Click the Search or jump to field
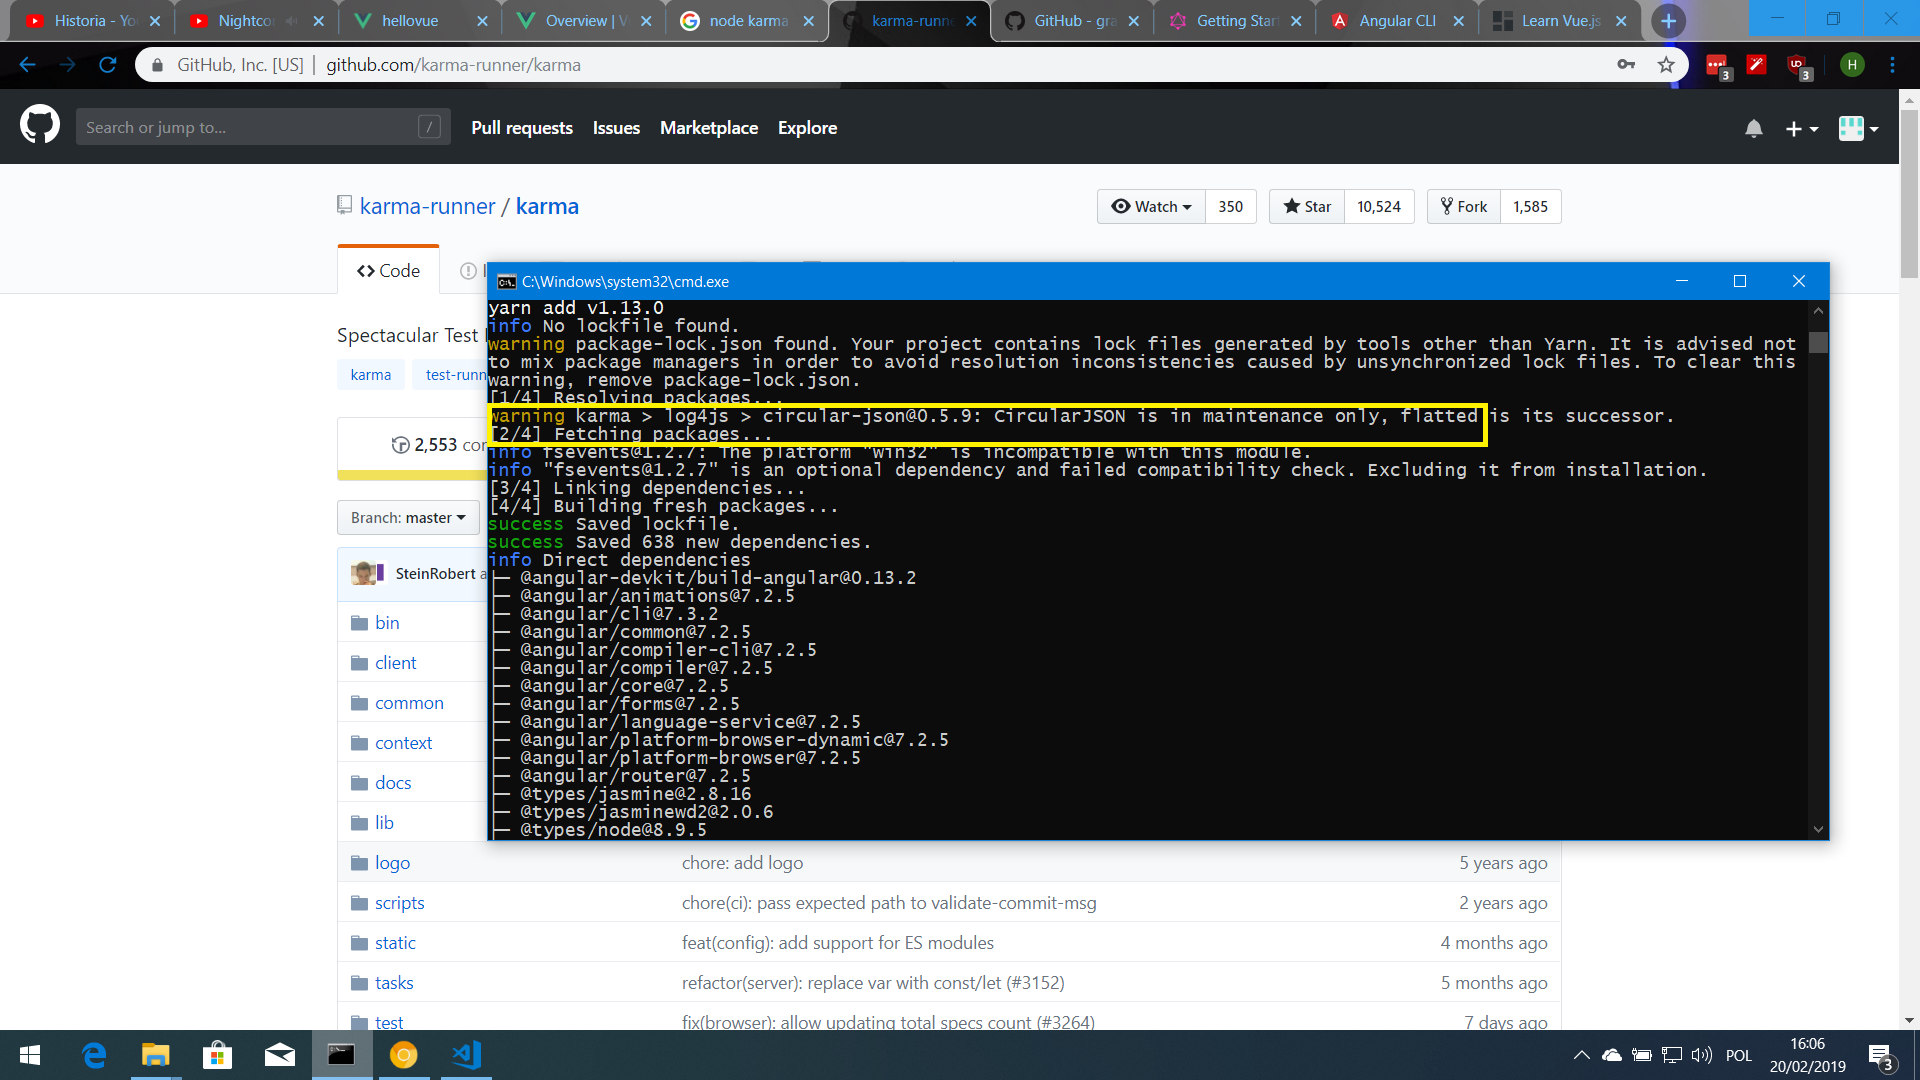Screen dimensions: 1920x1080 [x=263, y=127]
